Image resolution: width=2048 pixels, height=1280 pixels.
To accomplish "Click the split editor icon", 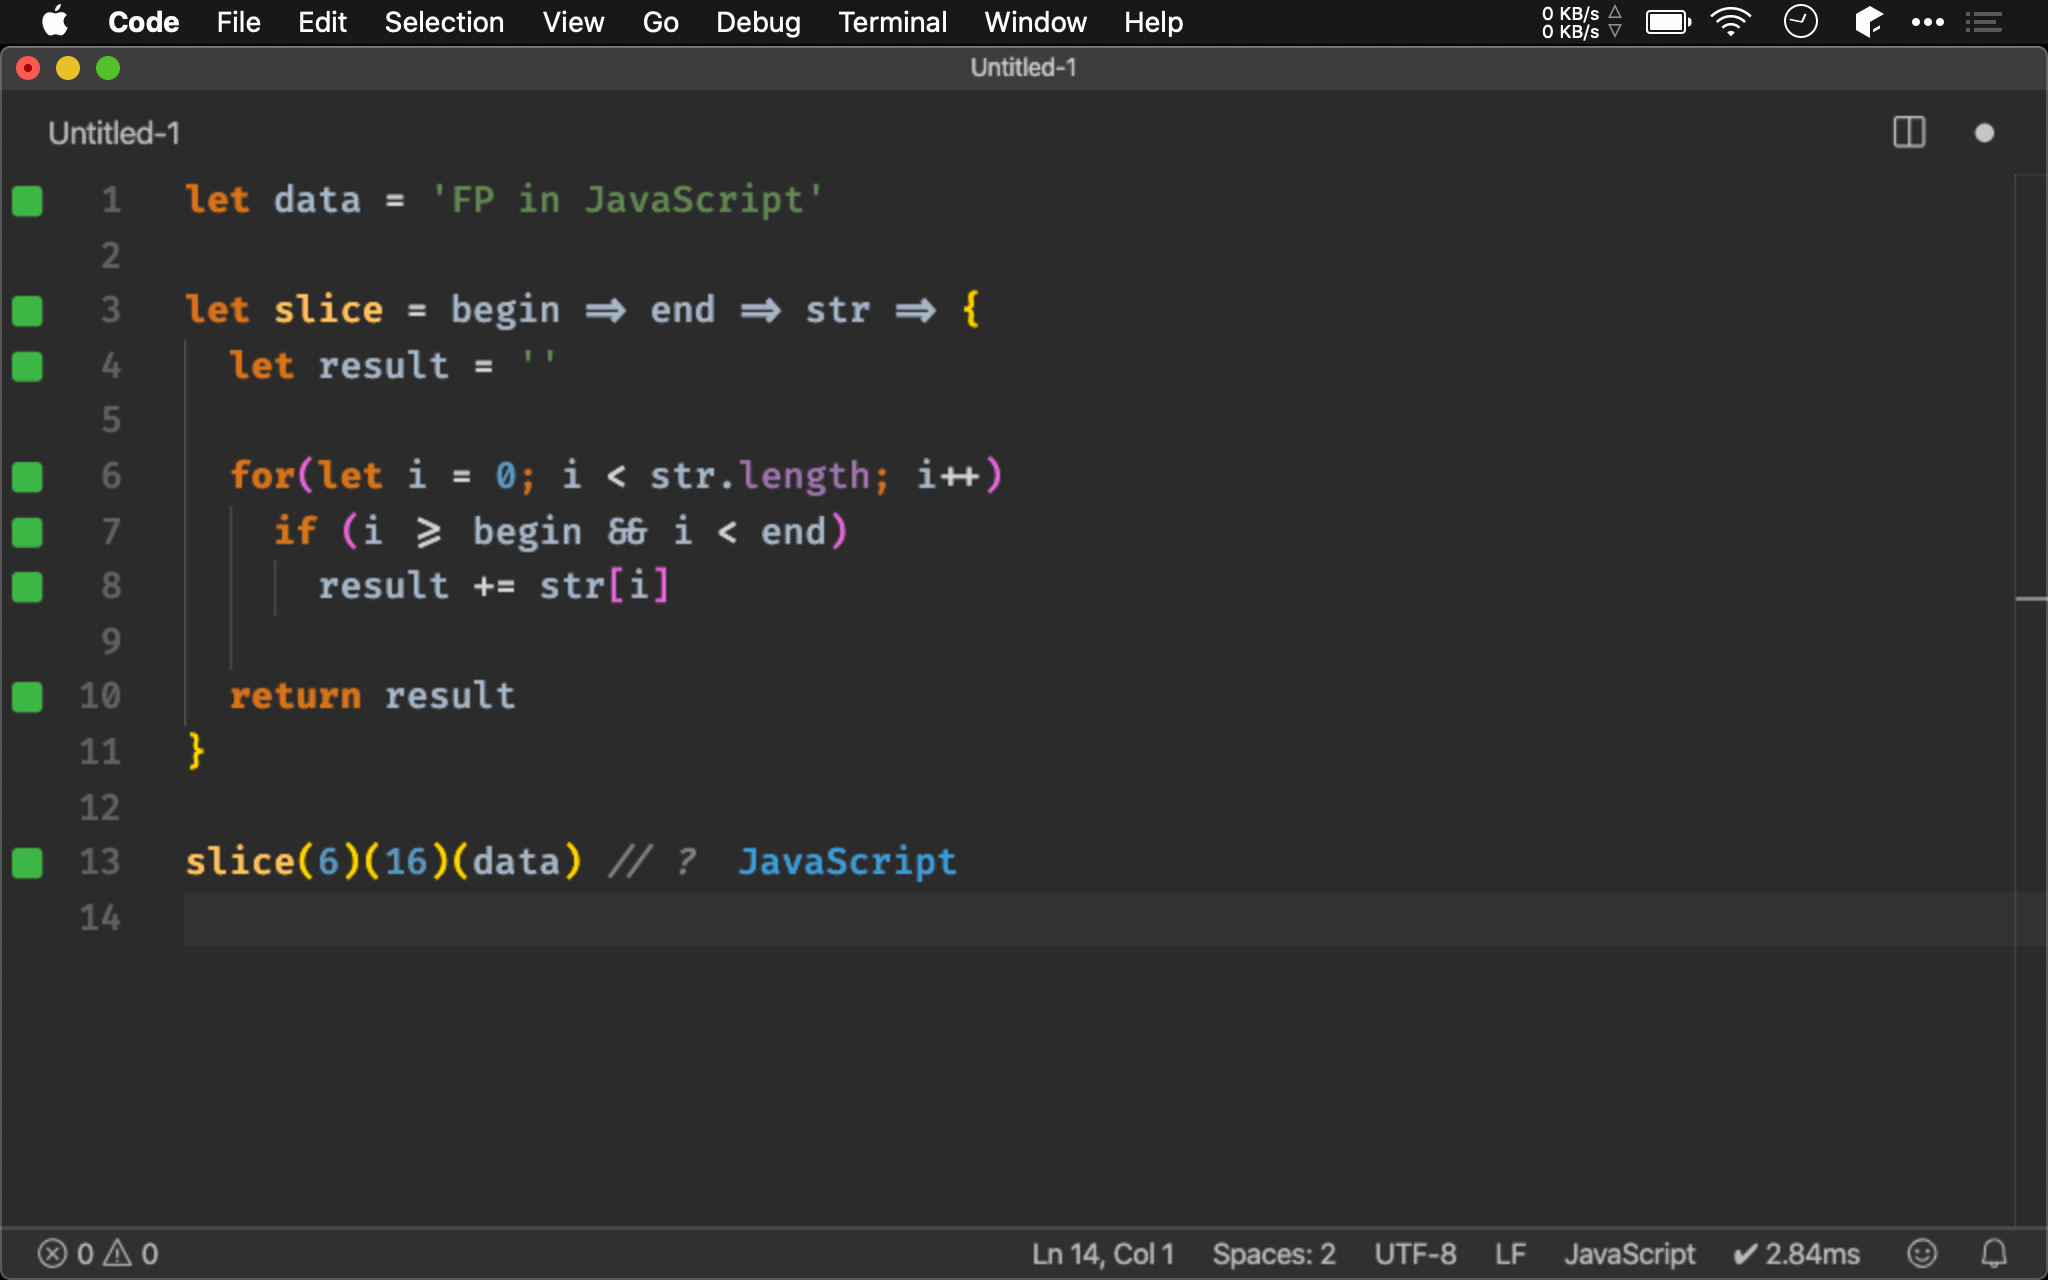I will 1909,133.
